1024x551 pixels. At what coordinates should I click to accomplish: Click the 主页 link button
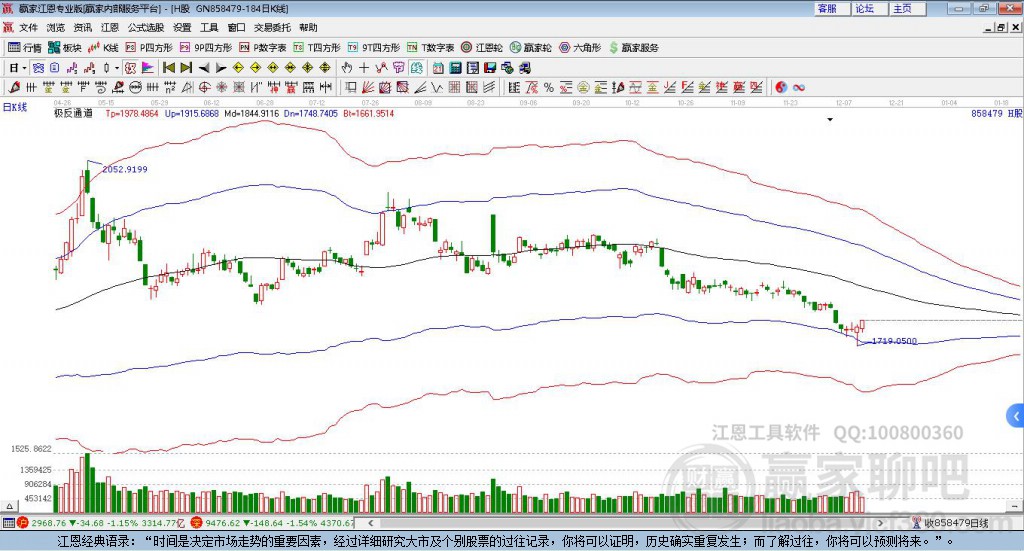[x=907, y=8]
